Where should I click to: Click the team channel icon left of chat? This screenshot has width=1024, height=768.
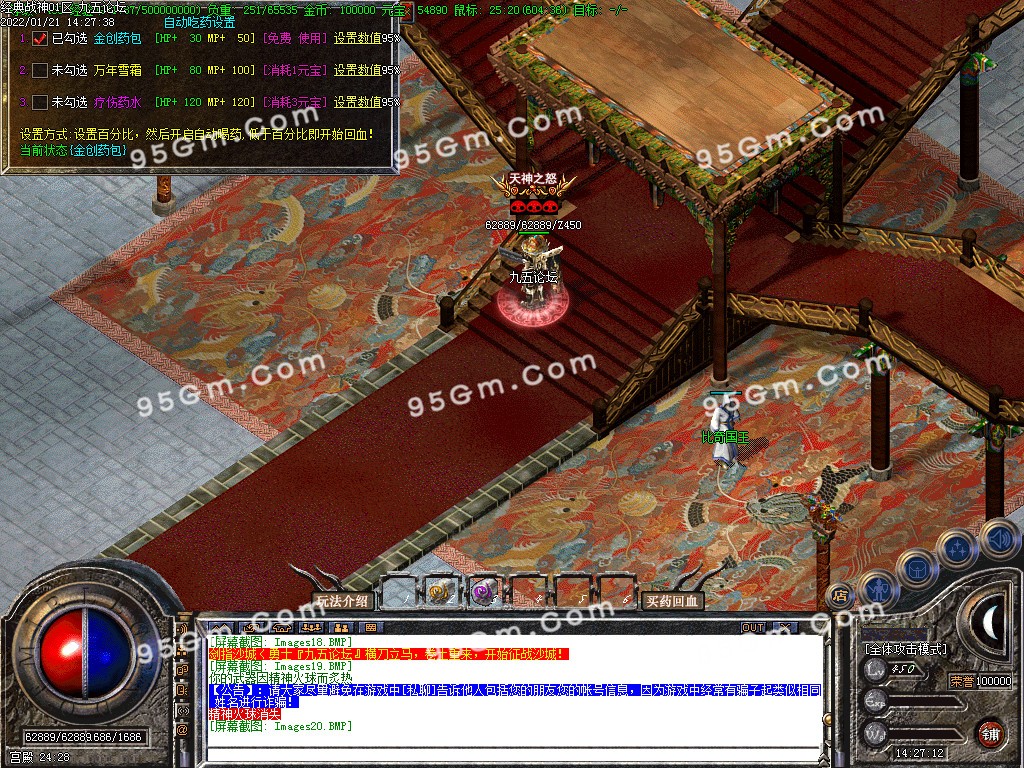point(182,651)
